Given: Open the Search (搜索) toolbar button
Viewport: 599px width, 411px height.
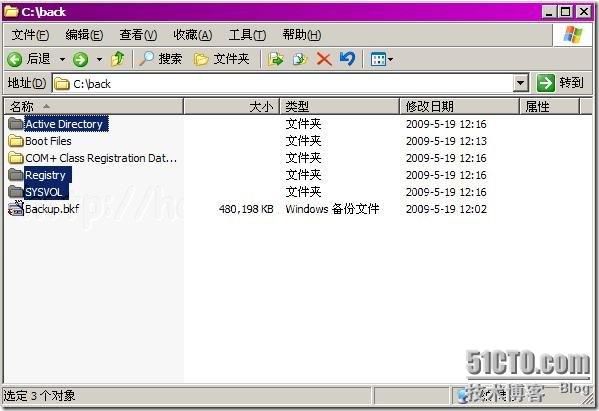Looking at the screenshot, I should (160, 59).
